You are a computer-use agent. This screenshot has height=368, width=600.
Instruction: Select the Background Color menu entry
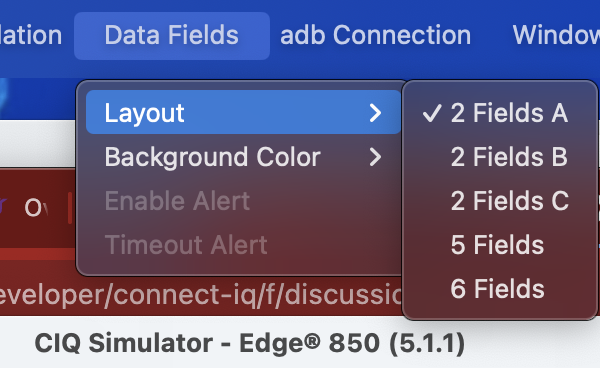pyautogui.click(x=243, y=157)
